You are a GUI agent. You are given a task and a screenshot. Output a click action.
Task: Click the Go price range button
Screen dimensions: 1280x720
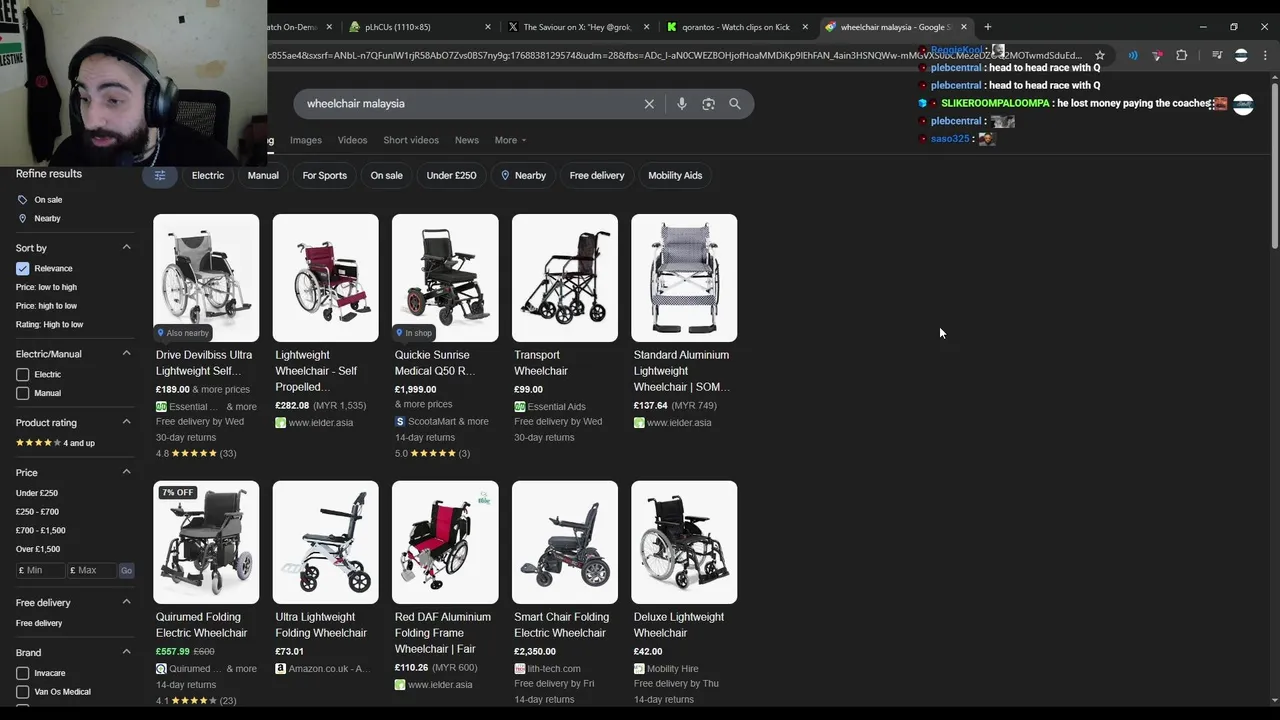tap(126, 570)
